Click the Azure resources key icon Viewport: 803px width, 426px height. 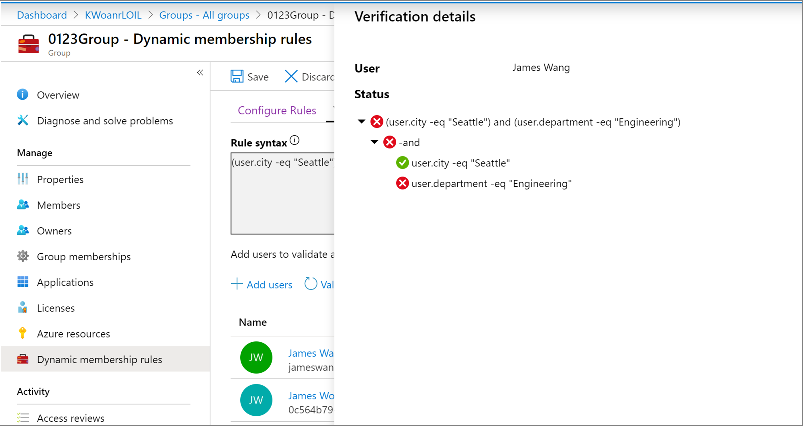pyautogui.click(x=23, y=334)
